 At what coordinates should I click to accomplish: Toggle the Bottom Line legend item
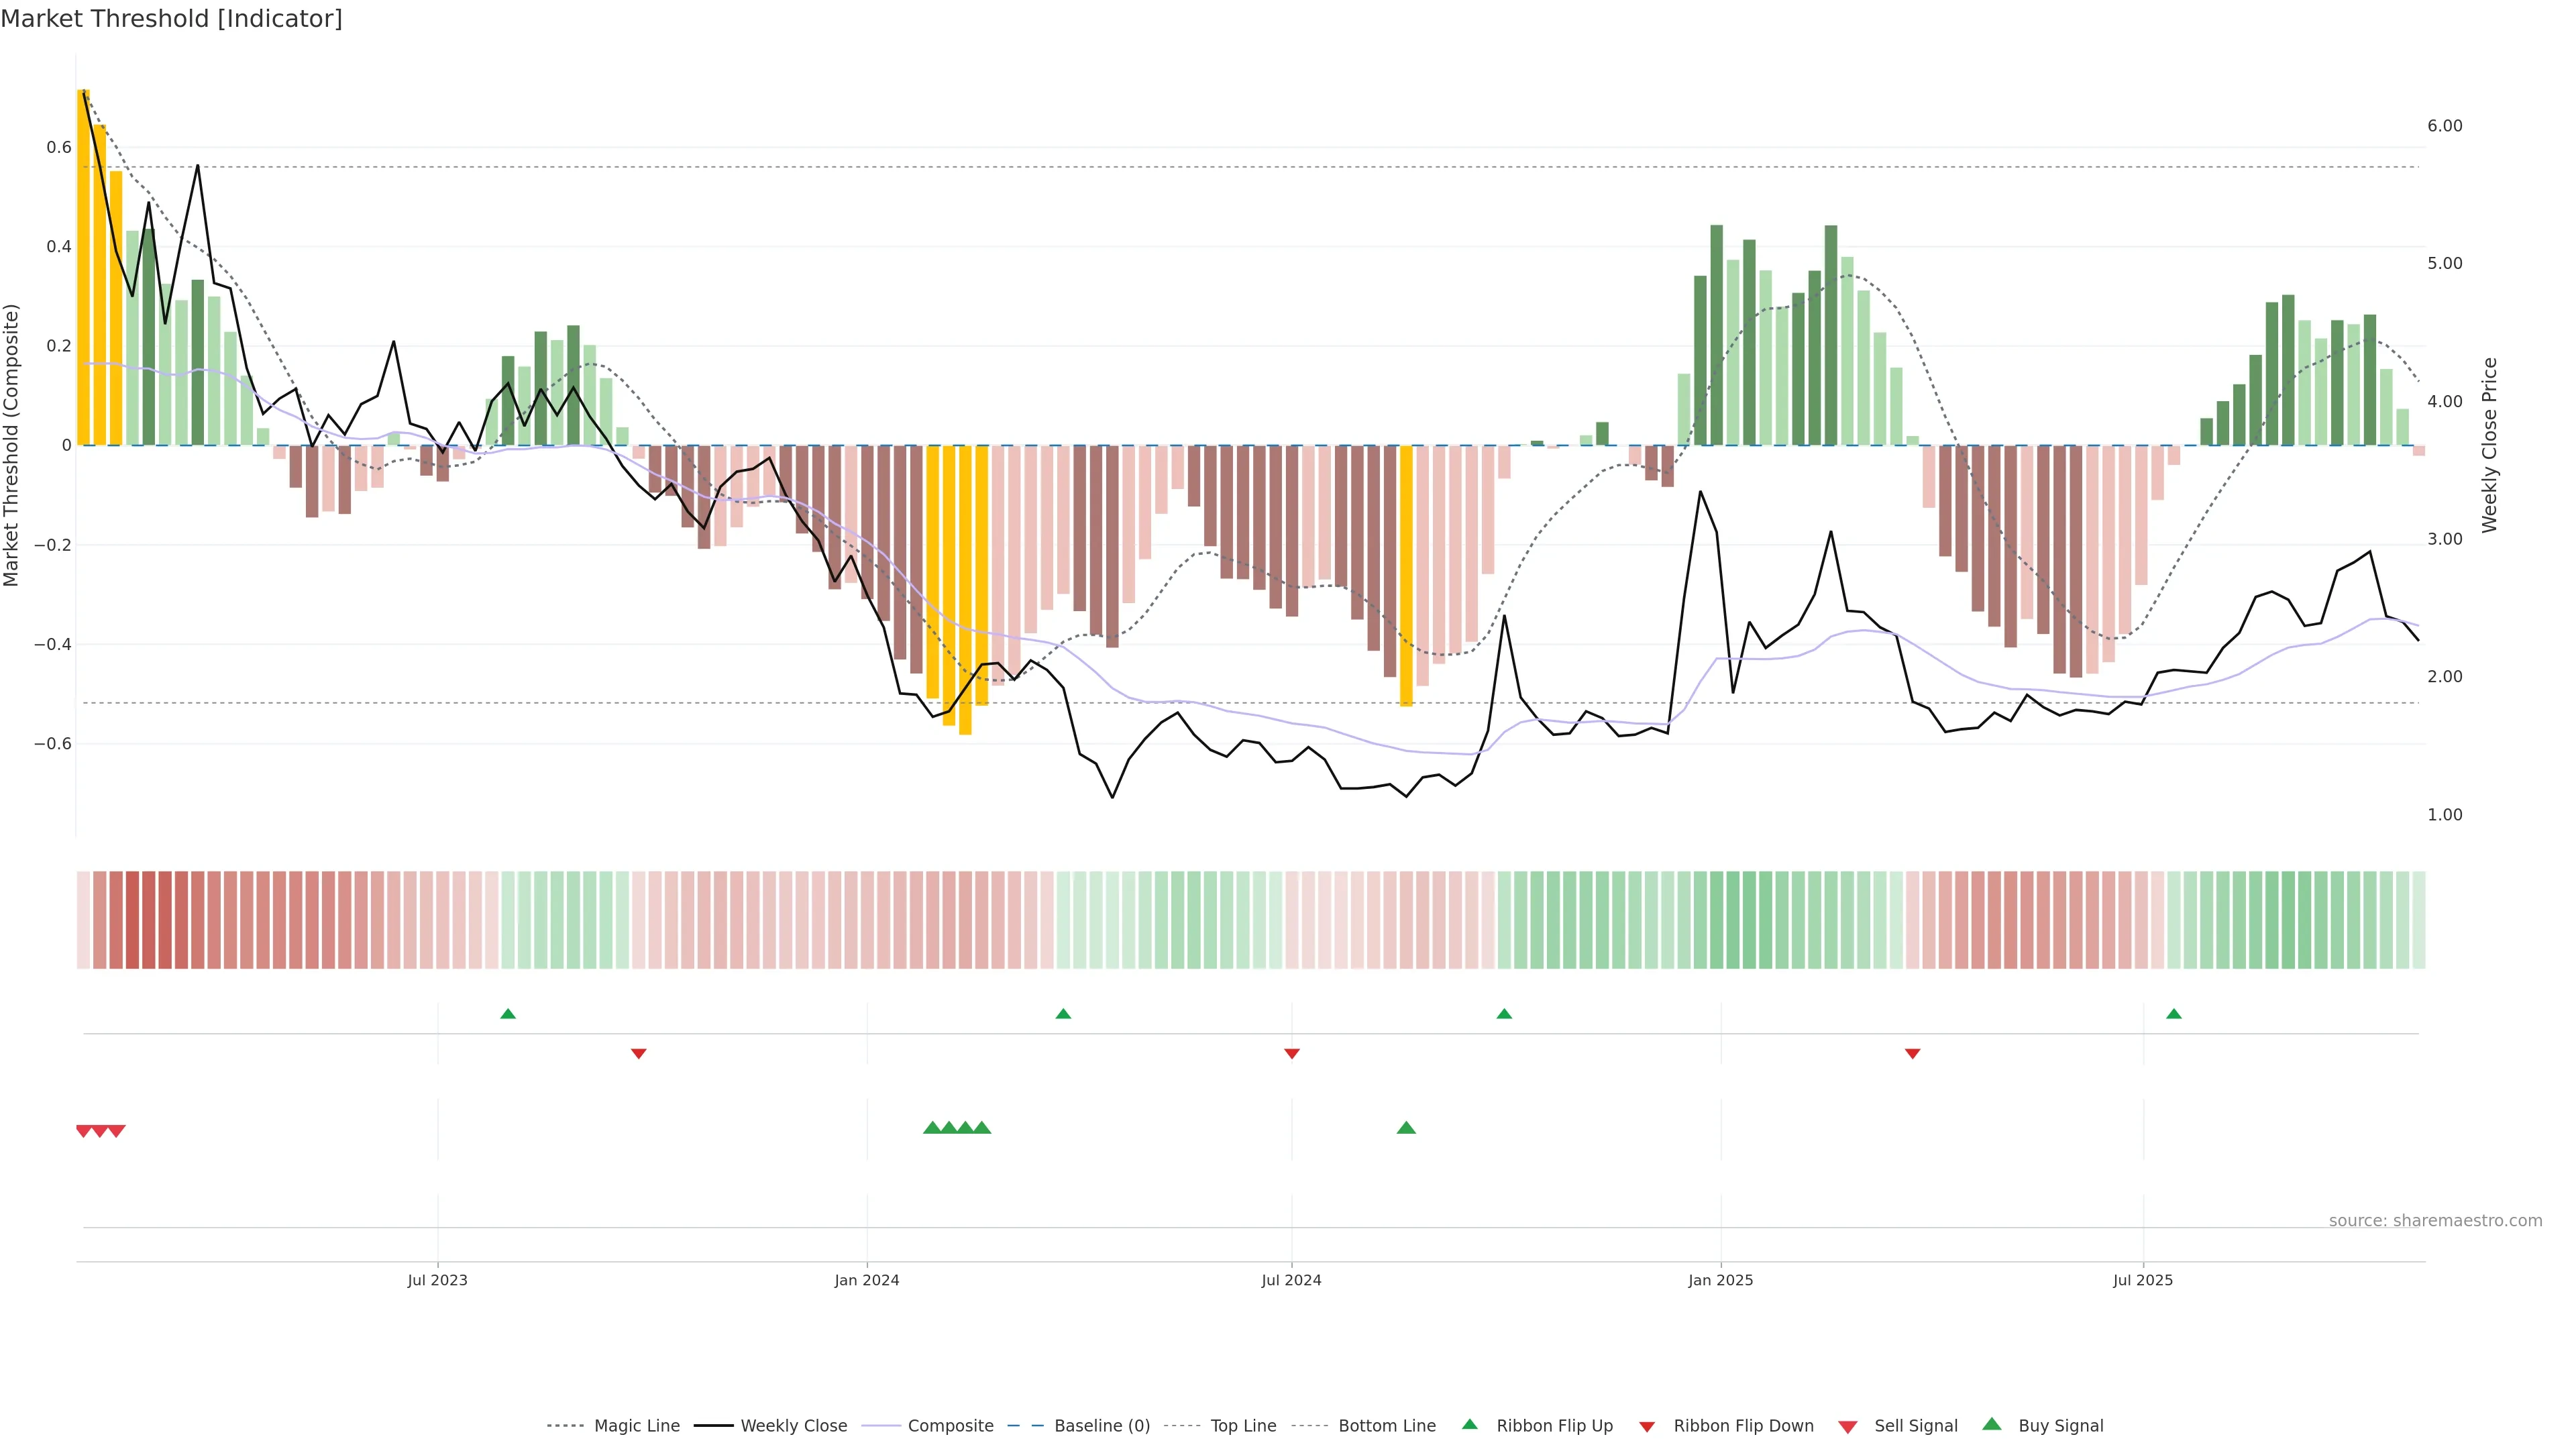click(1386, 1426)
